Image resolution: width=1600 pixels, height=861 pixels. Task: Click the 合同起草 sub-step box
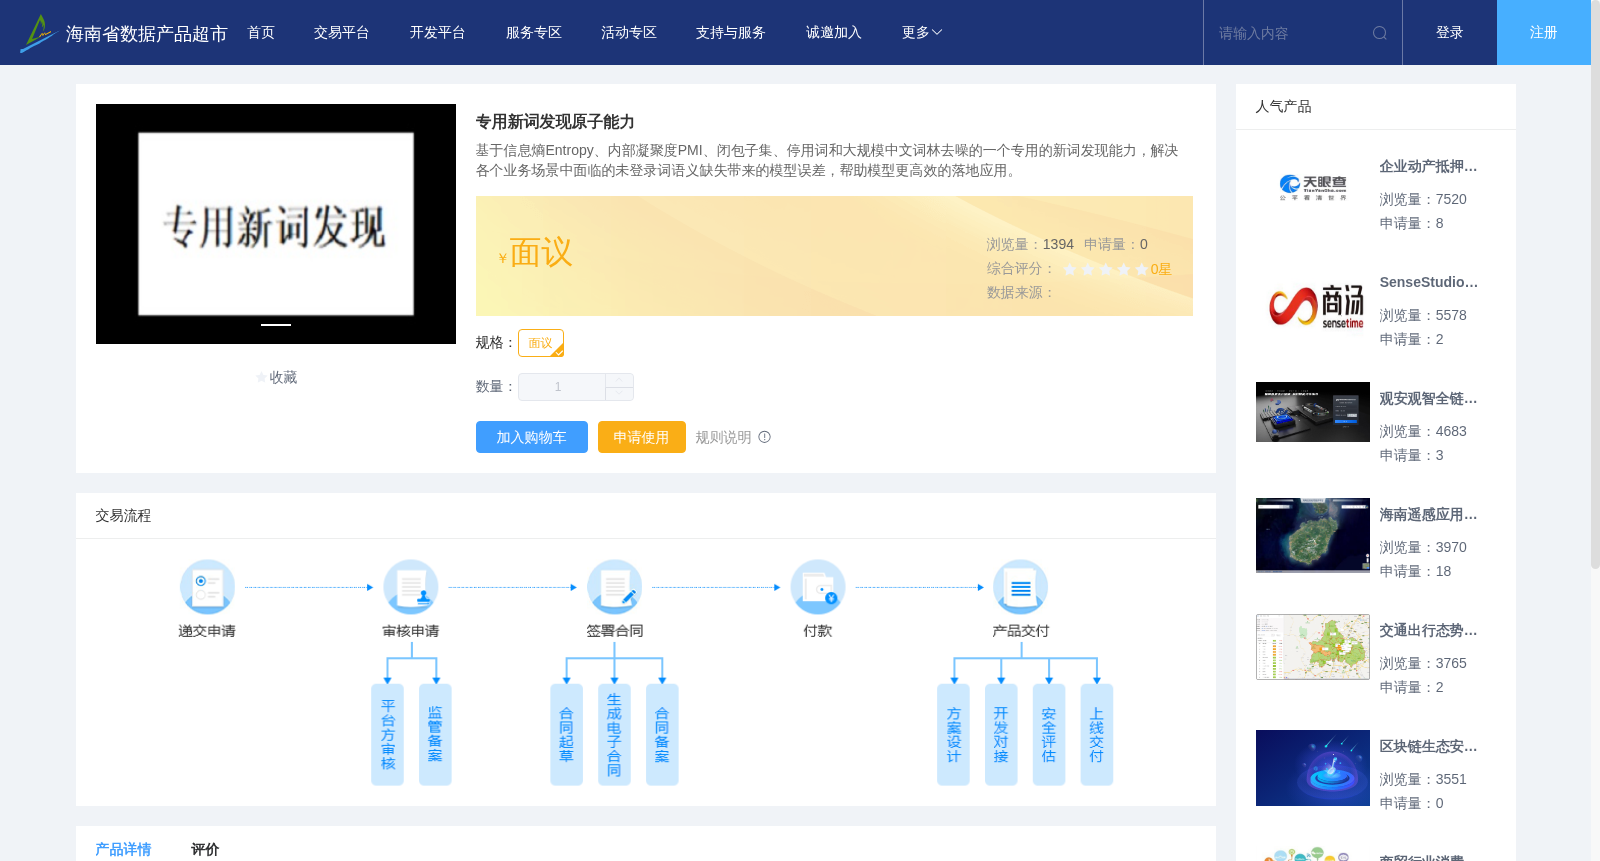coord(566,735)
